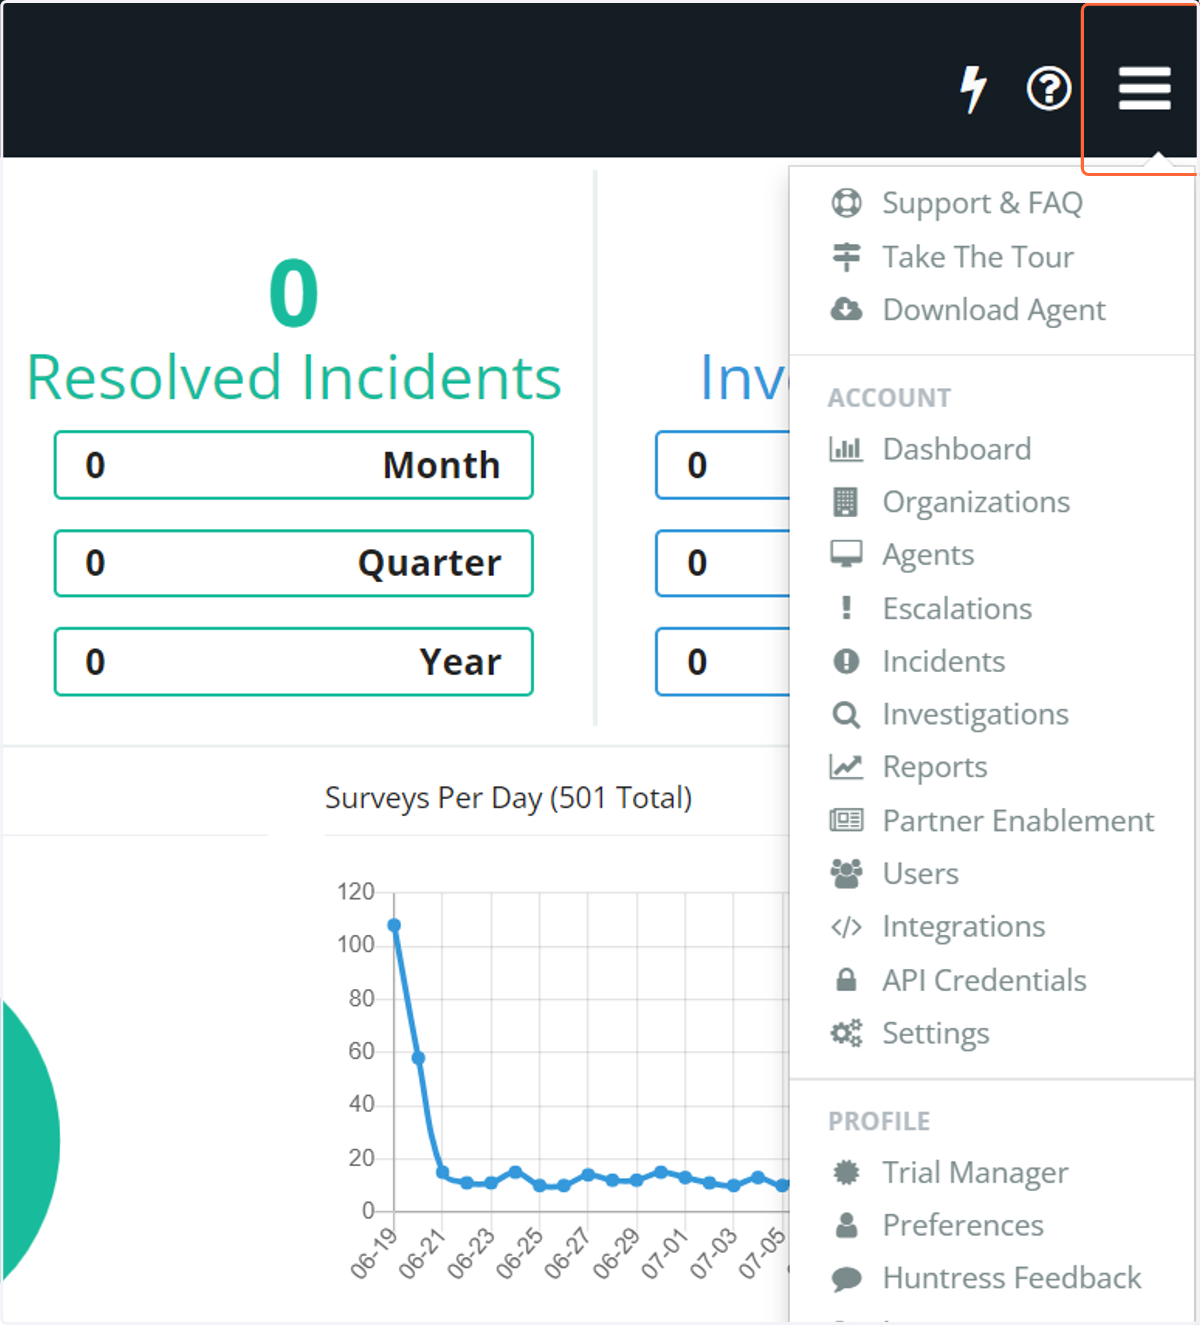Image resolution: width=1200 pixels, height=1325 pixels.
Task: Select Take The Tour menu item
Action: (x=977, y=257)
